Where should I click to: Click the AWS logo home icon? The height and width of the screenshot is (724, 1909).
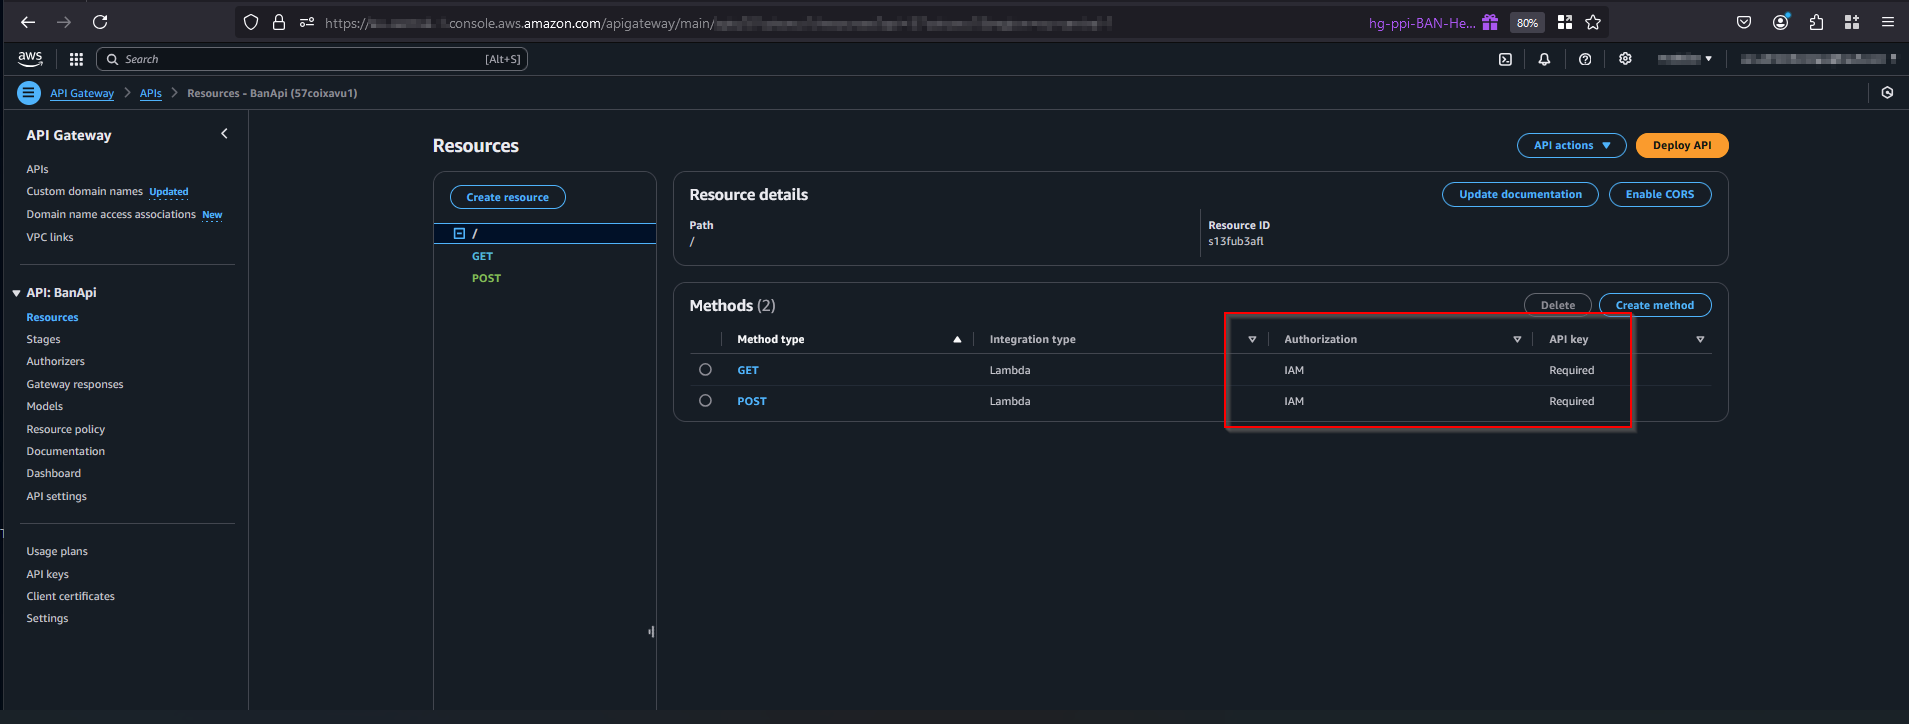(30, 59)
